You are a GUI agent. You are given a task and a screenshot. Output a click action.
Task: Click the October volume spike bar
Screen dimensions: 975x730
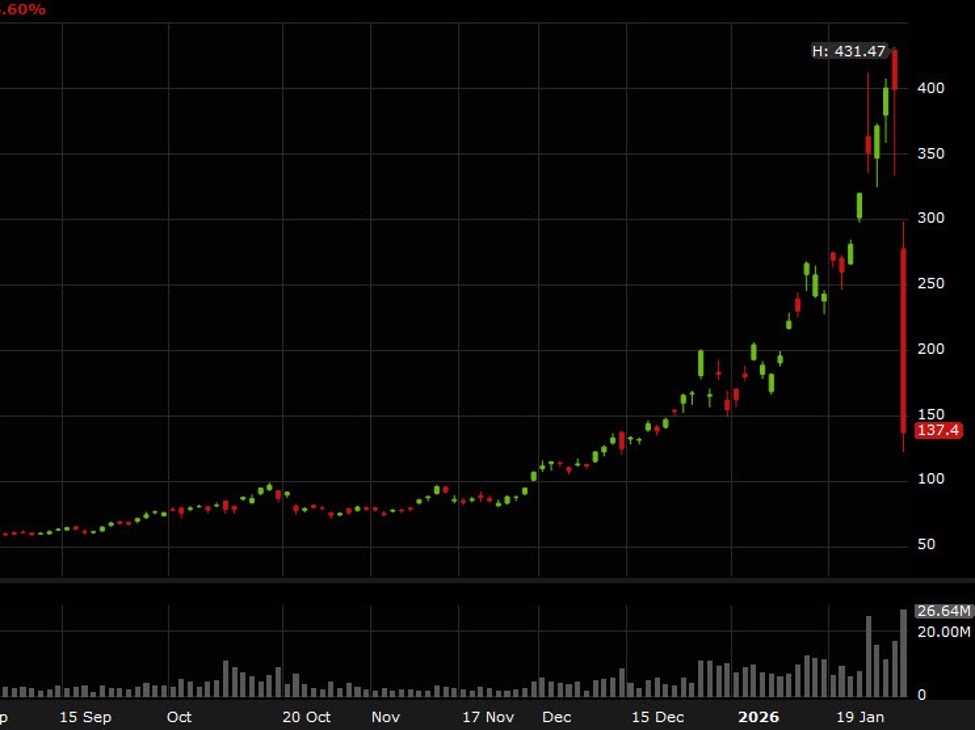[x=226, y=678]
